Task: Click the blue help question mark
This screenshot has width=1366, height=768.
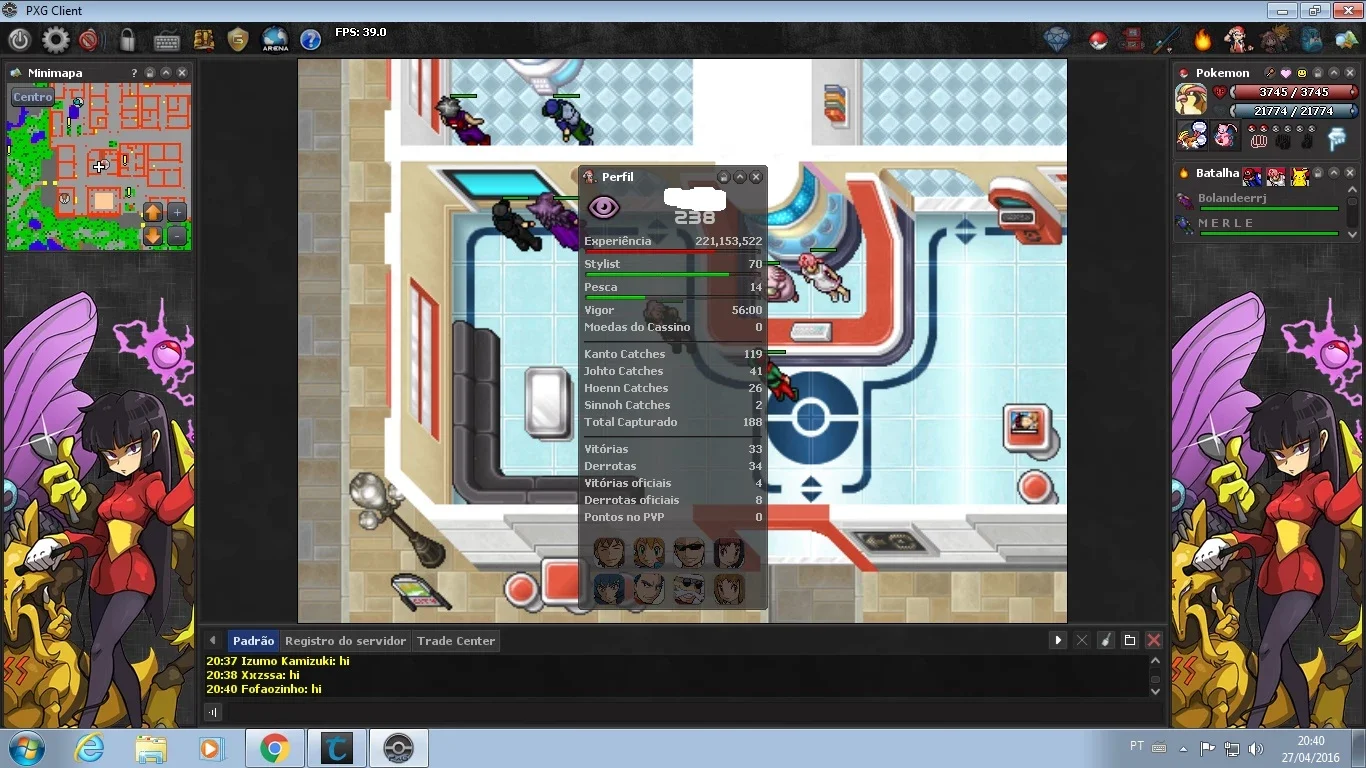Action: pyautogui.click(x=310, y=40)
